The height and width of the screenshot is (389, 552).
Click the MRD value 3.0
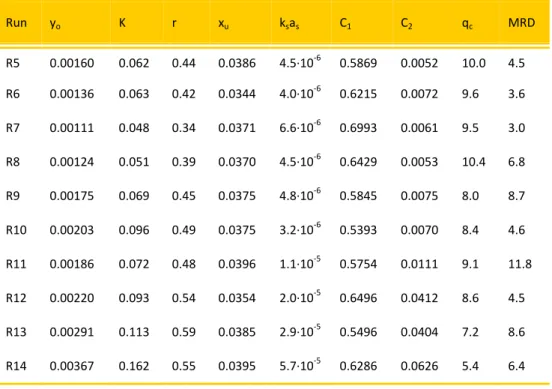pyautogui.click(x=516, y=127)
